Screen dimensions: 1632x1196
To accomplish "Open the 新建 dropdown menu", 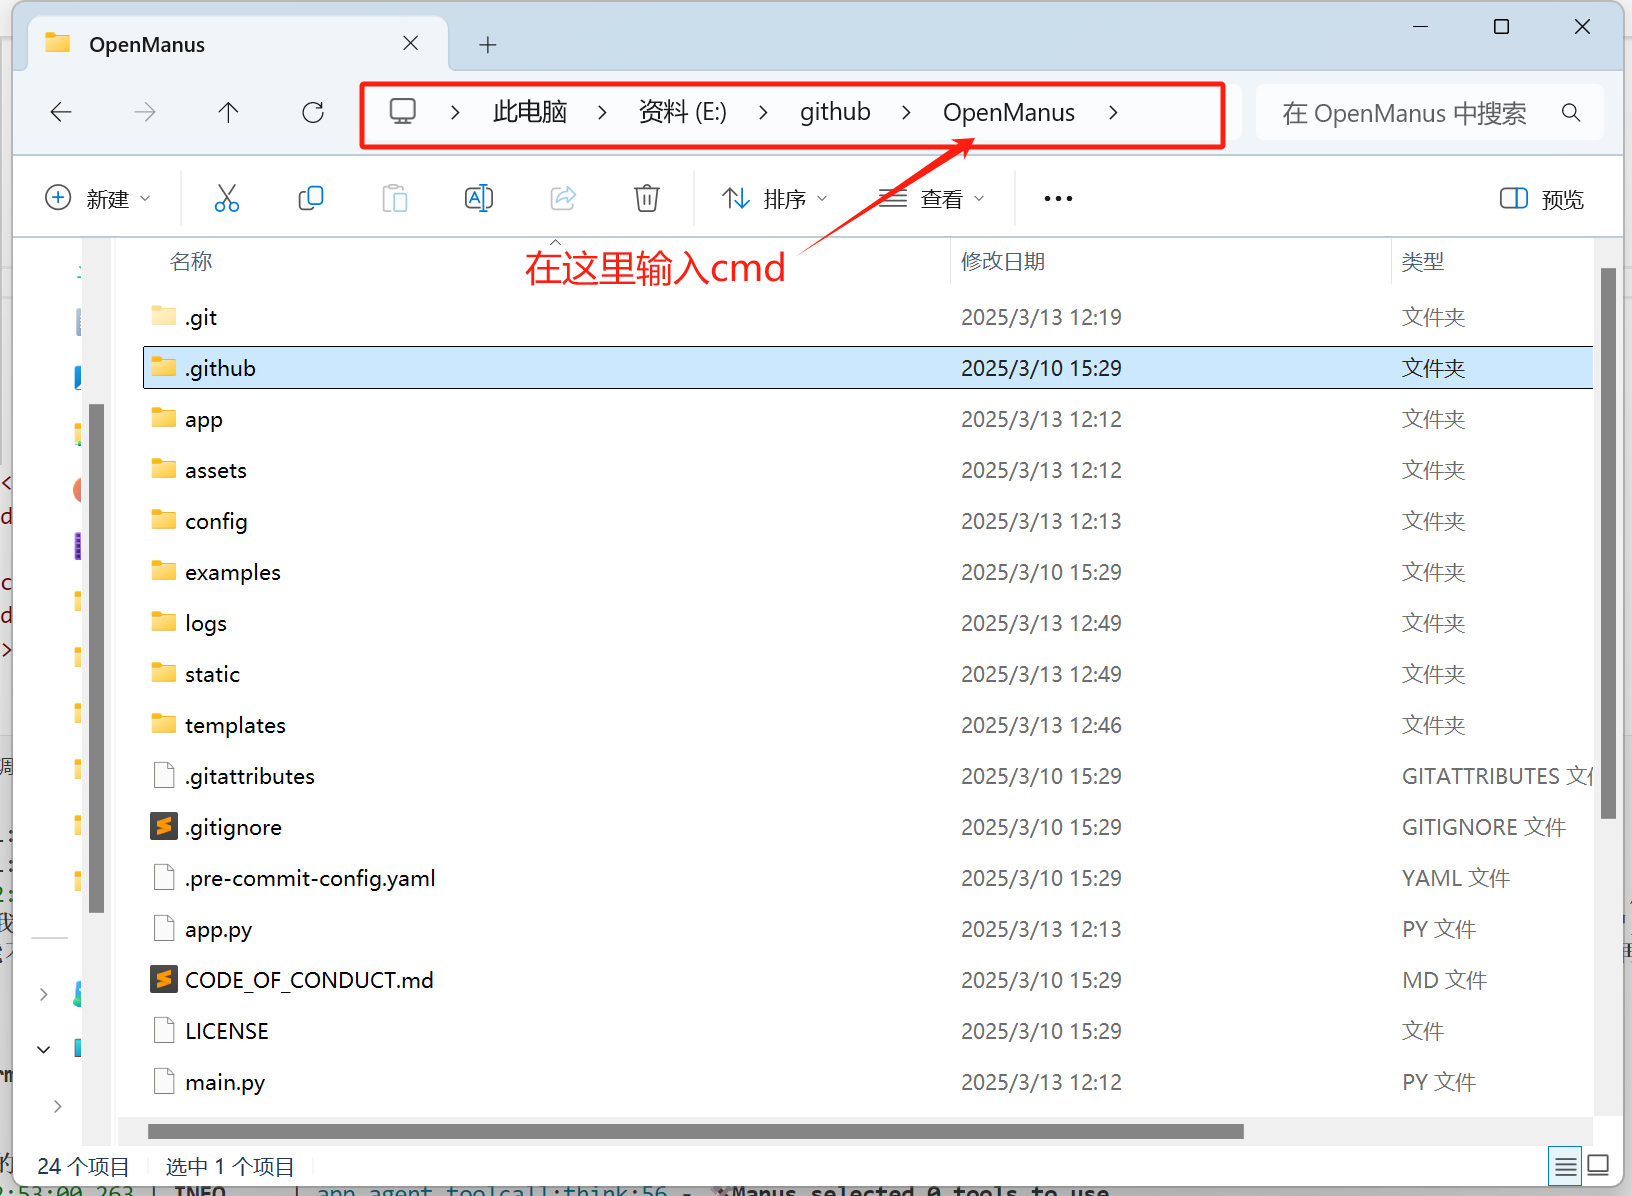I will coord(99,199).
